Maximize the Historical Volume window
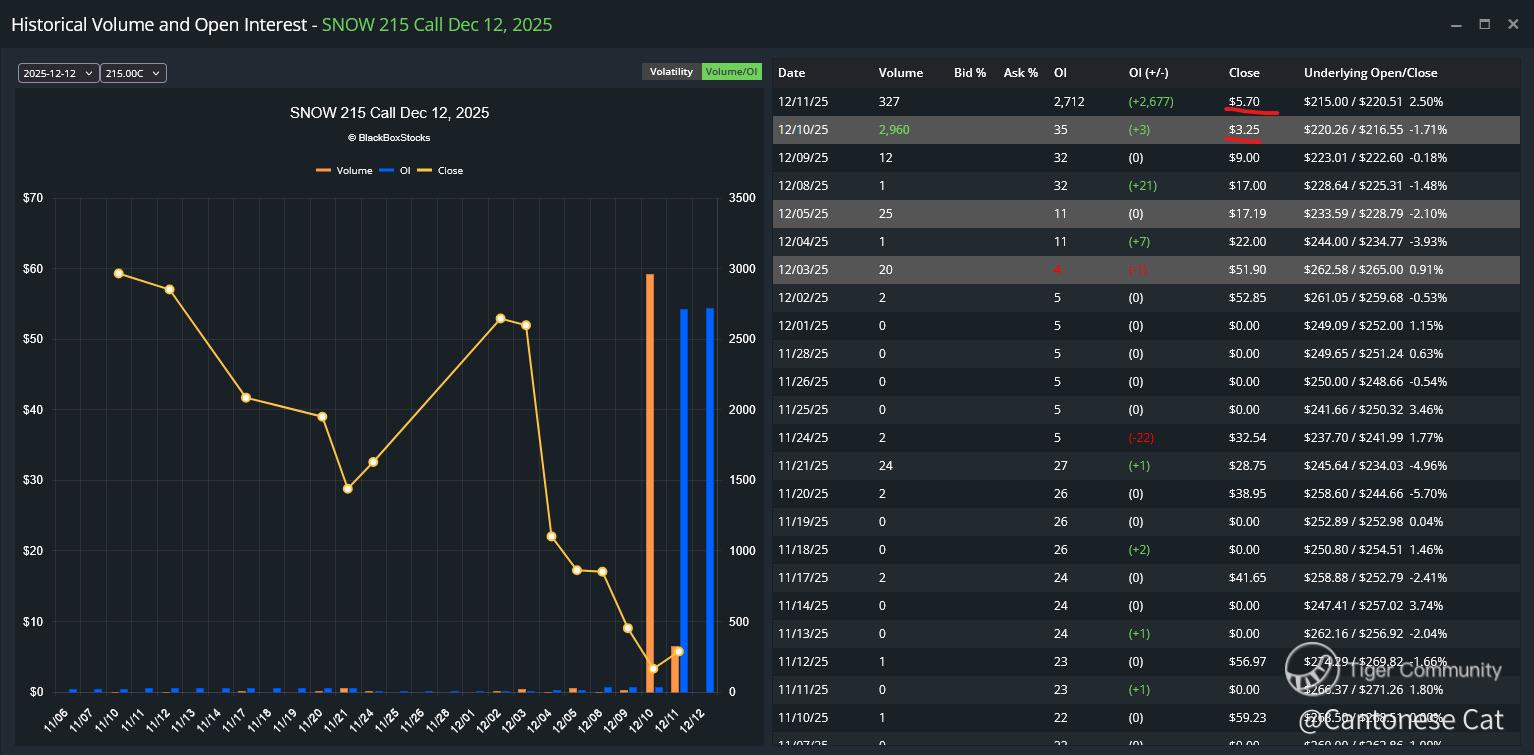1534x755 pixels. click(x=1485, y=24)
